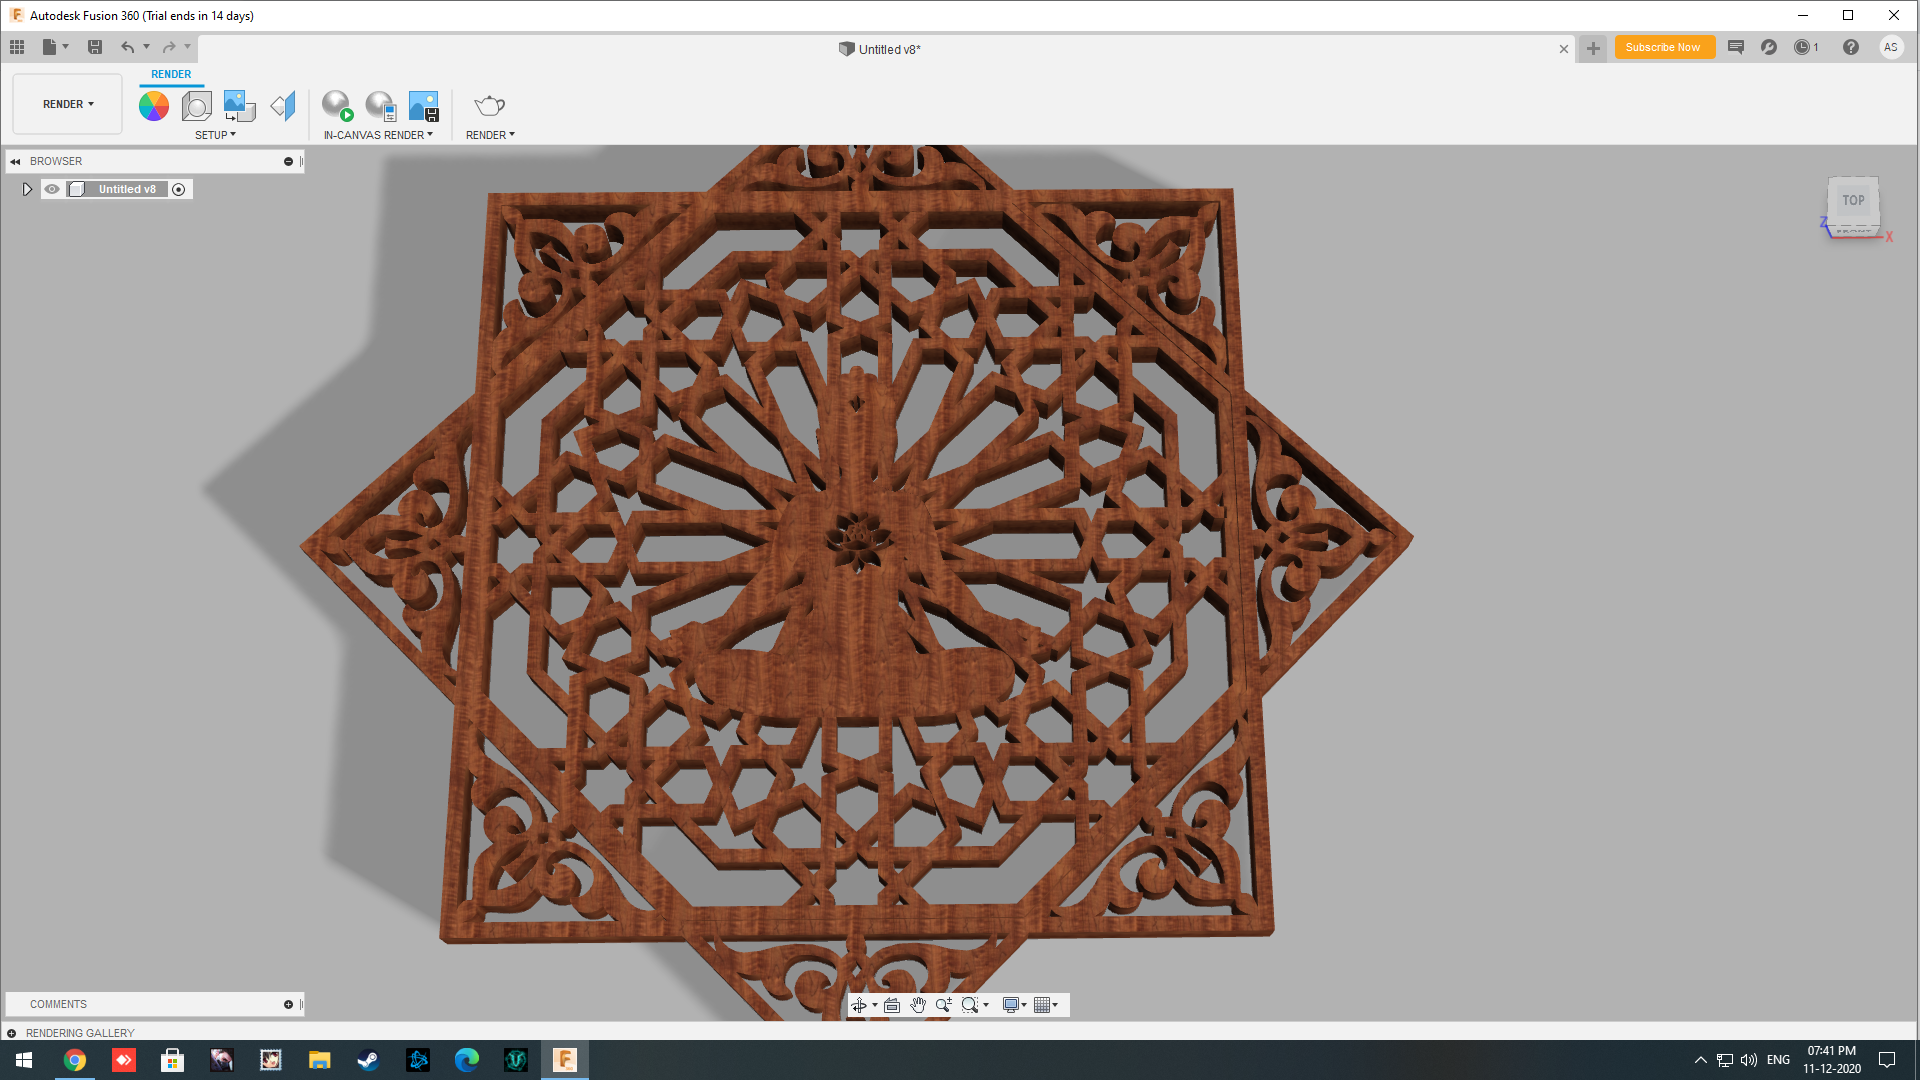This screenshot has width=1920, height=1080.
Task: Open In-Canvas Render Settings
Action: point(381,106)
